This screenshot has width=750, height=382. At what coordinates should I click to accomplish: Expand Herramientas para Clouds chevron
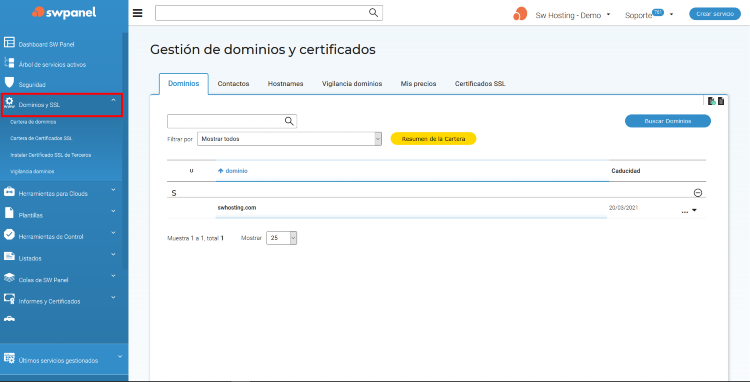113,189
